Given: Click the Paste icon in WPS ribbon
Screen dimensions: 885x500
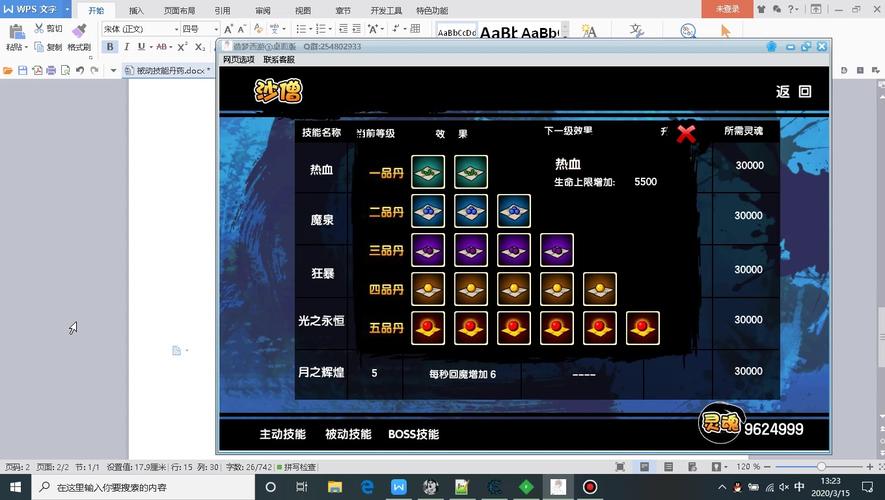Looking at the screenshot, I should pos(16,32).
